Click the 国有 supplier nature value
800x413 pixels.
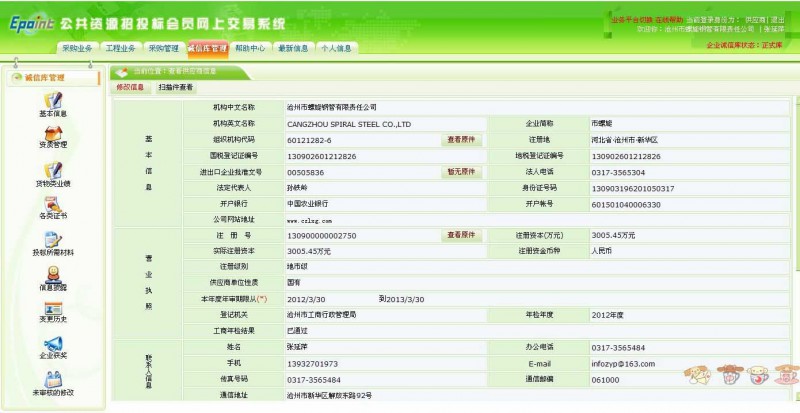294,282
